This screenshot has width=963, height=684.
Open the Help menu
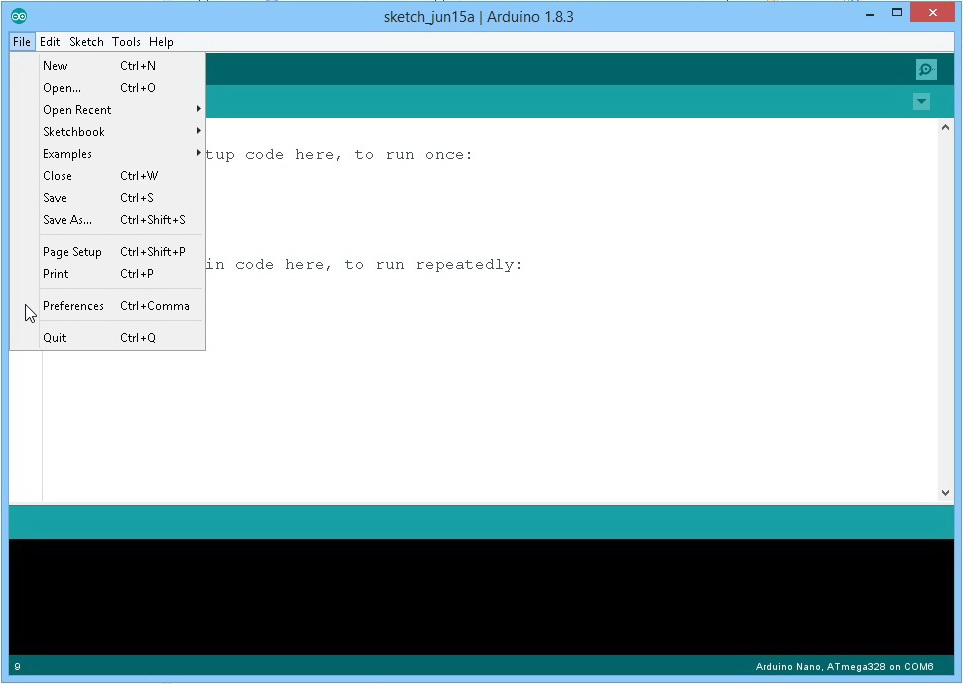point(161,42)
